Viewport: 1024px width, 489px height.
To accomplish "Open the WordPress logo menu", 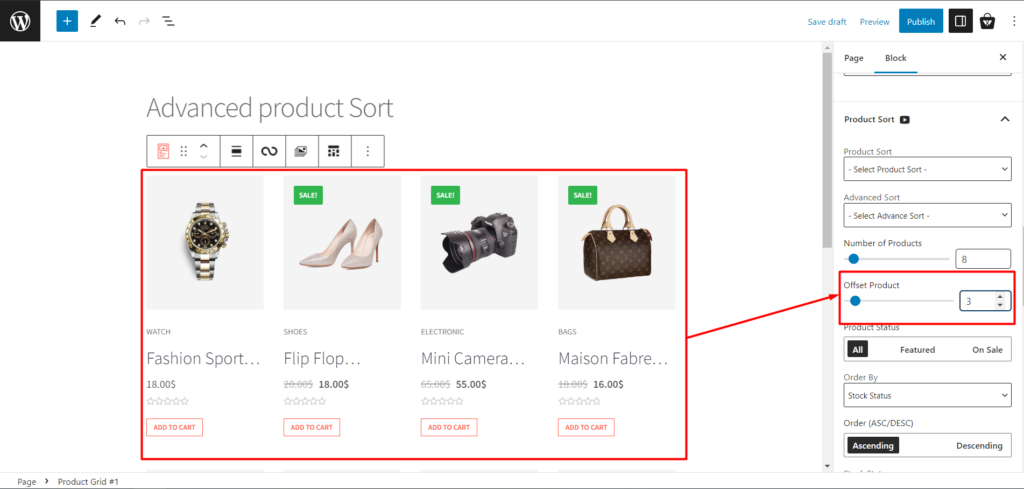I will click(x=20, y=21).
